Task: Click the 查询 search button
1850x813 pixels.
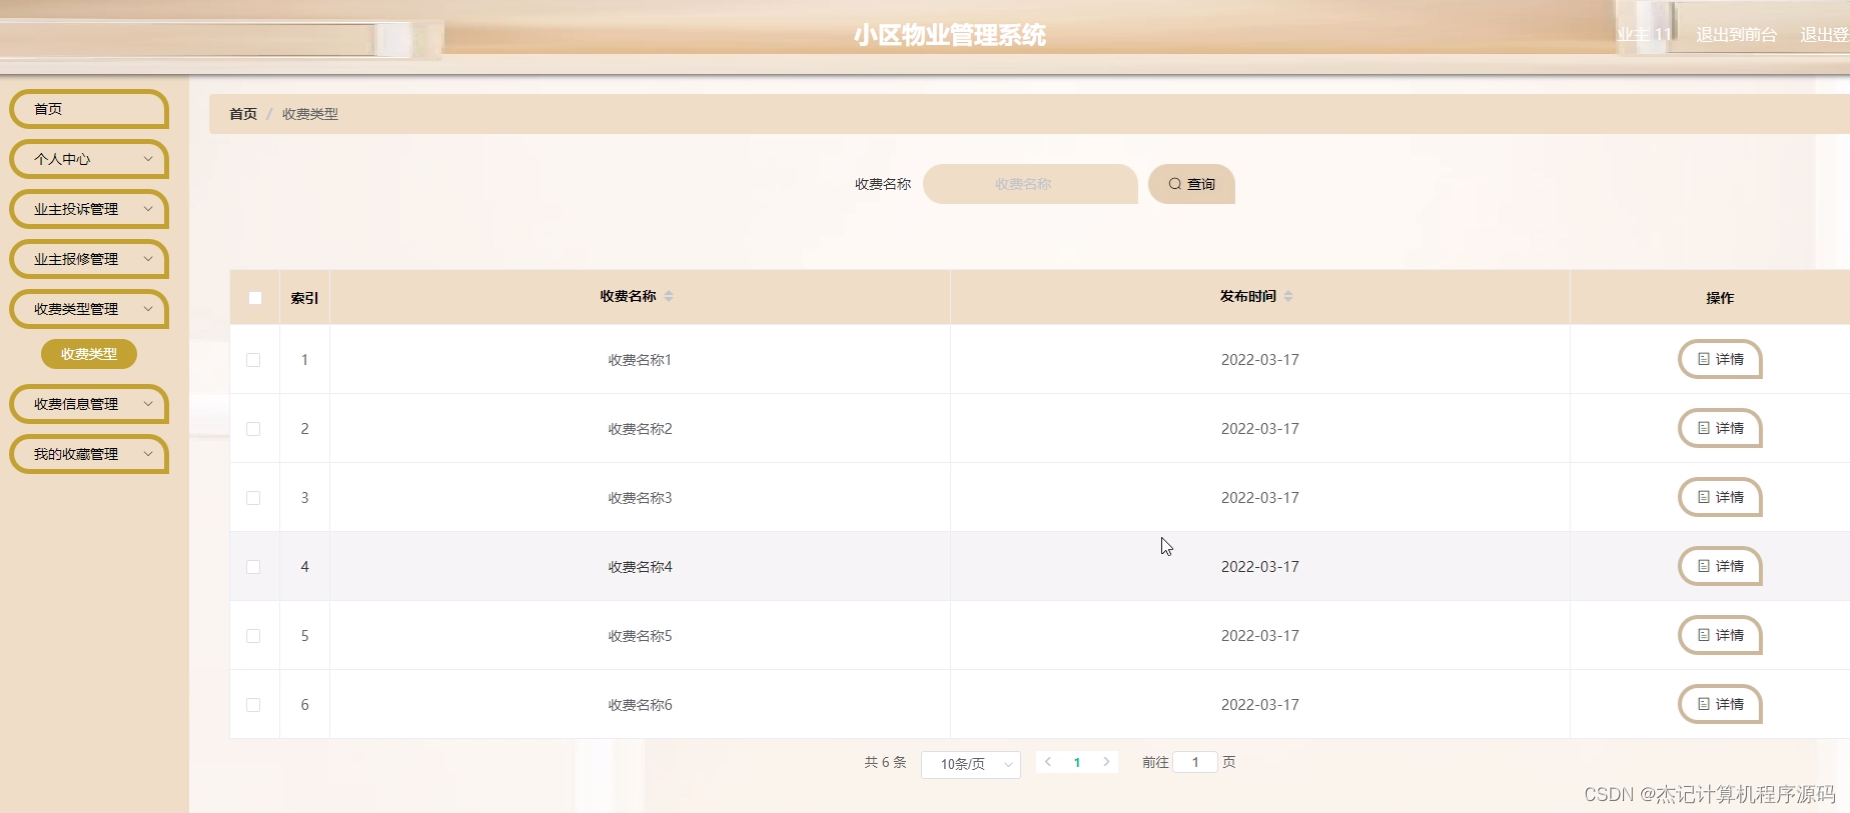Action: coord(1191,184)
